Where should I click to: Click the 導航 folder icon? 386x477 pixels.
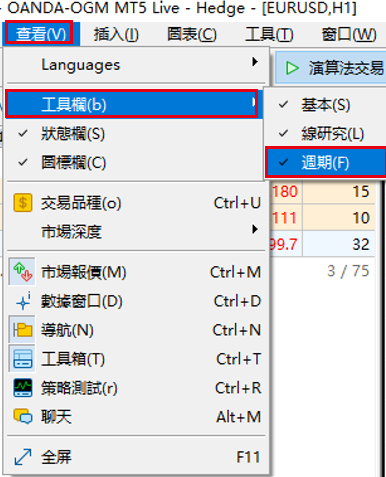click(x=22, y=330)
